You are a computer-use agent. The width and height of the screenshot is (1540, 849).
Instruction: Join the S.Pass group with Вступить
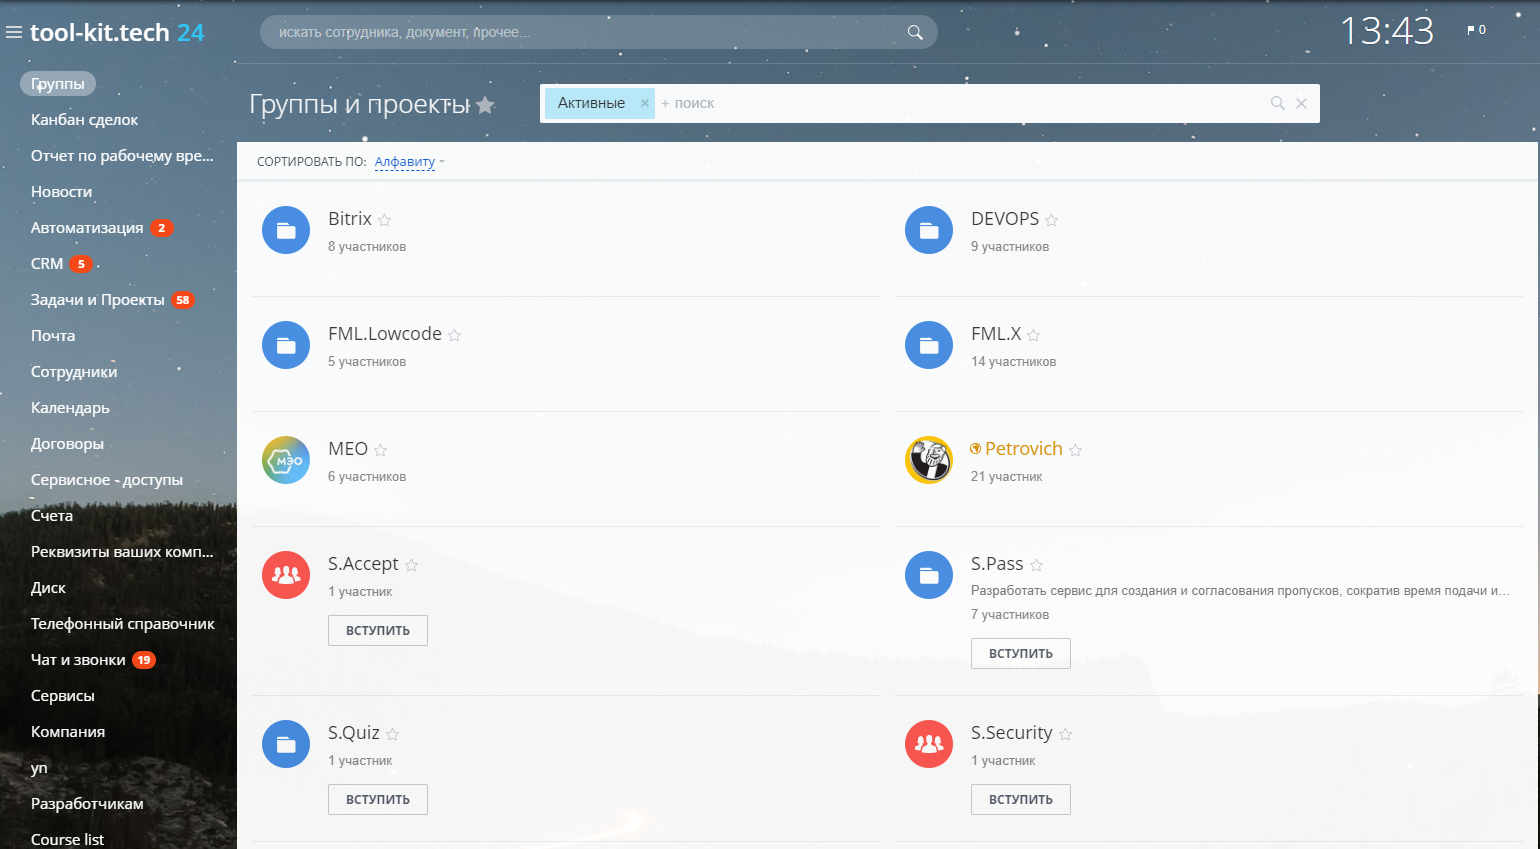click(1021, 653)
